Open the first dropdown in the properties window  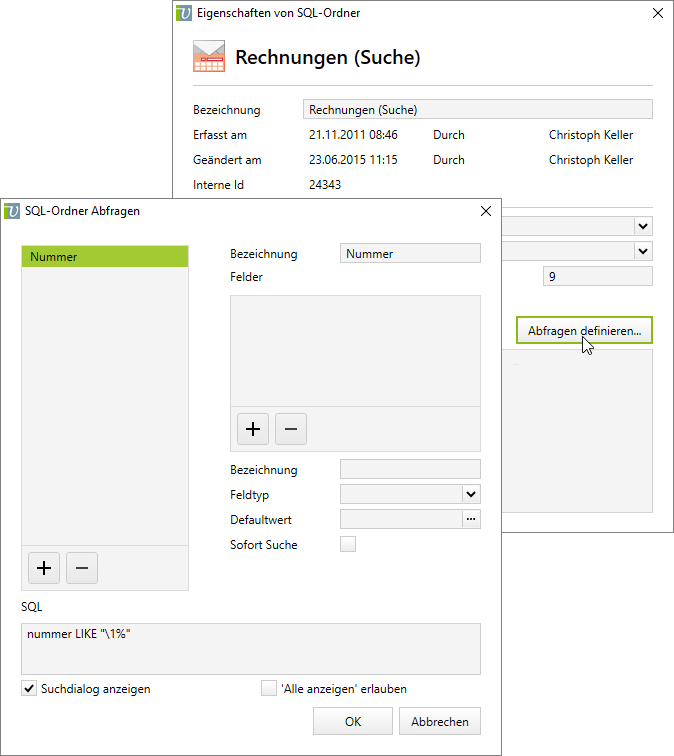tap(643, 226)
